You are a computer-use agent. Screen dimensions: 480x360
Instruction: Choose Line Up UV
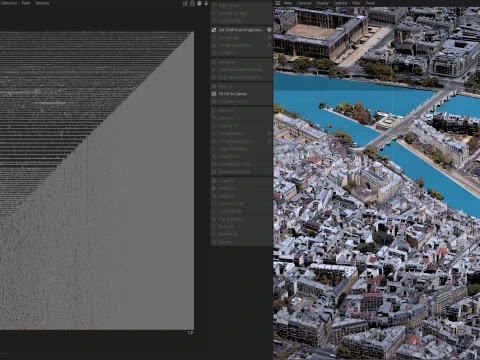point(241,126)
